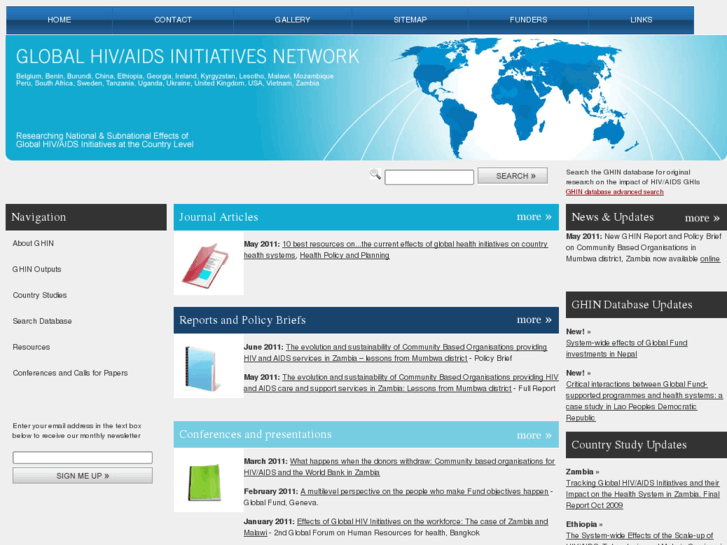727x545 pixels.
Task: Open Search Database in Navigation
Action: pyautogui.click(x=42, y=321)
